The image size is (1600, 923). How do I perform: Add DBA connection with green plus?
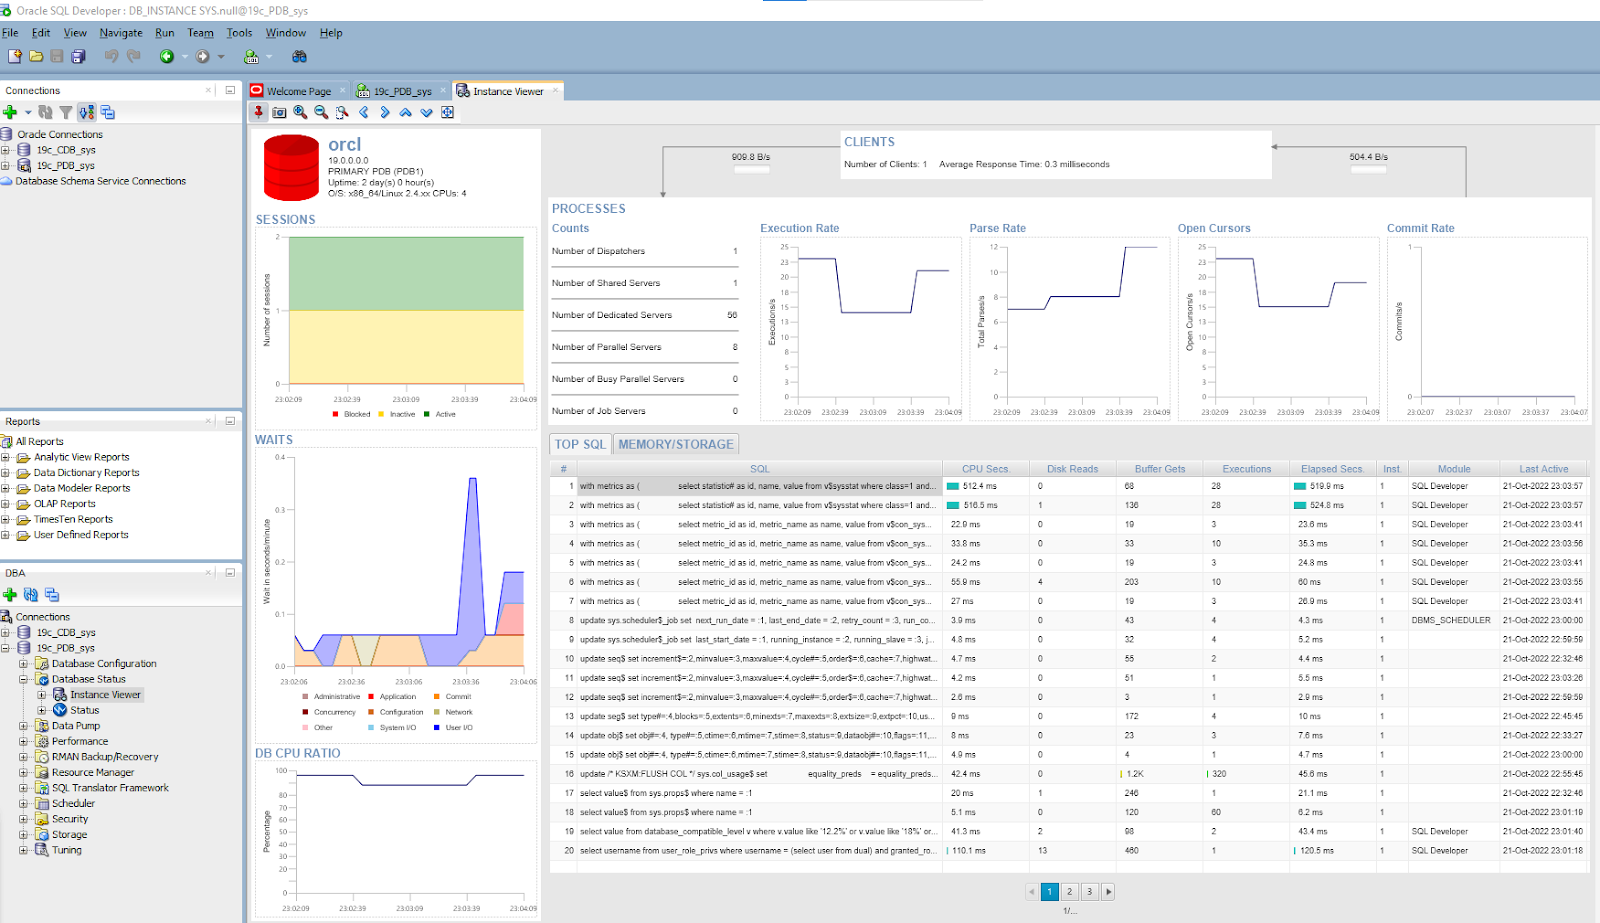(10, 595)
